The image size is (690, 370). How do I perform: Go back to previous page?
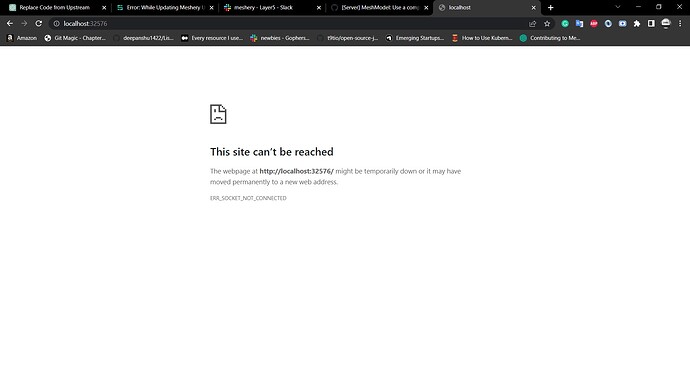[10, 23]
